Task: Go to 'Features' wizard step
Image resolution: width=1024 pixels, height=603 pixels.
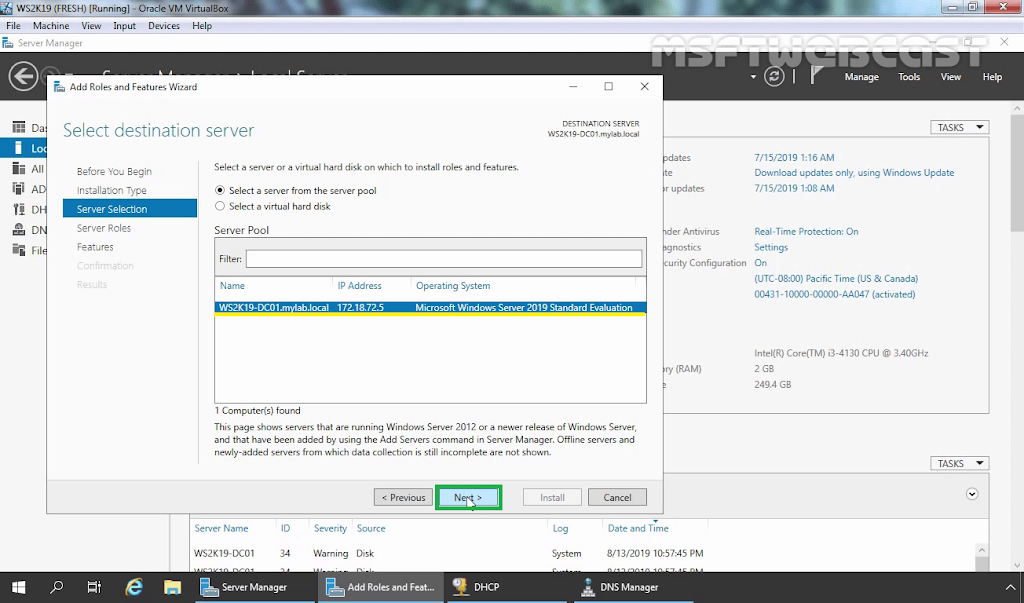Action: point(95,247)
